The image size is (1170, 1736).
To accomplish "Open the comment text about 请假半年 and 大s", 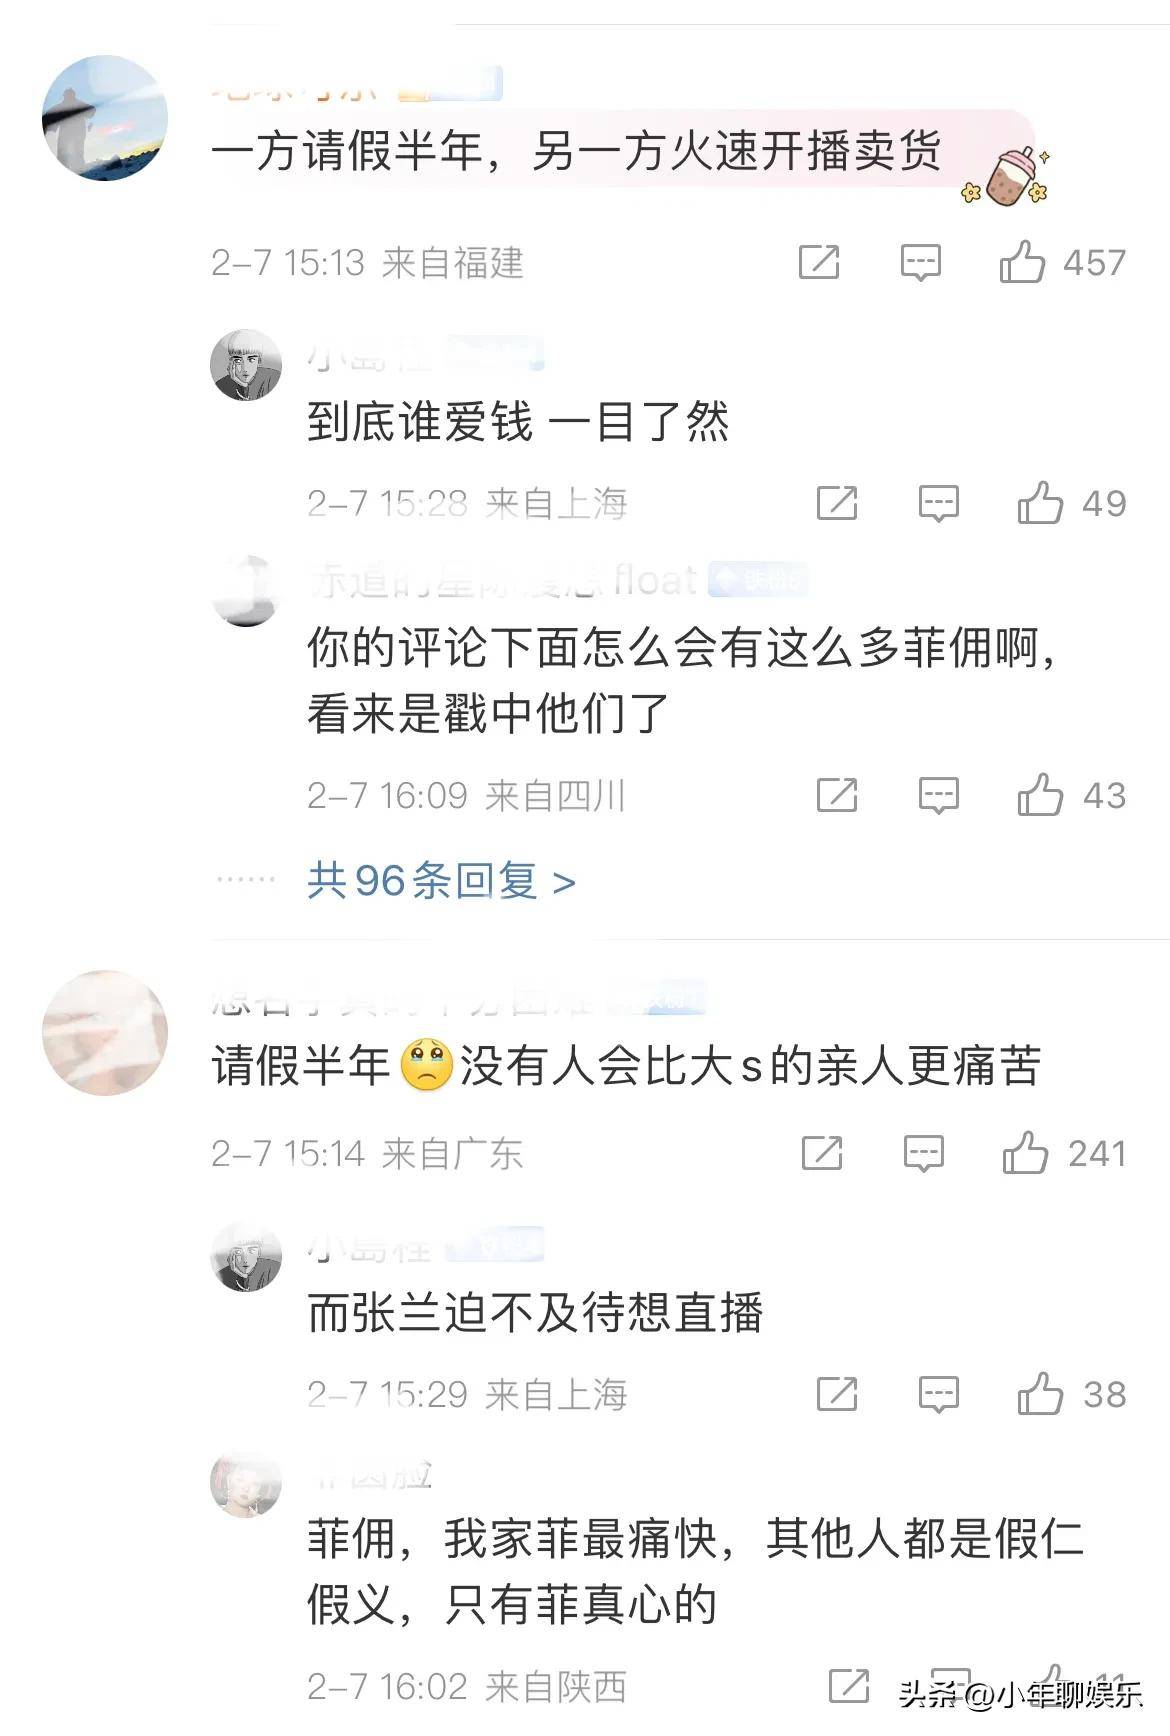I will coord(626,1066).
